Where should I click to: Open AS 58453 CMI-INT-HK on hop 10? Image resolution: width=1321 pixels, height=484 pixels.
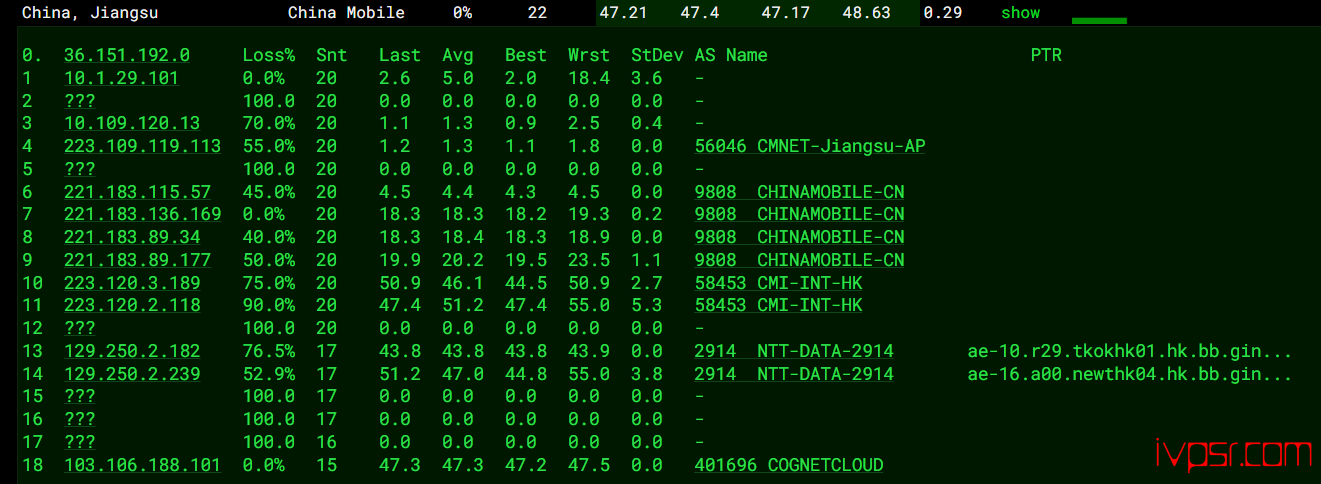tap(778, 283)
